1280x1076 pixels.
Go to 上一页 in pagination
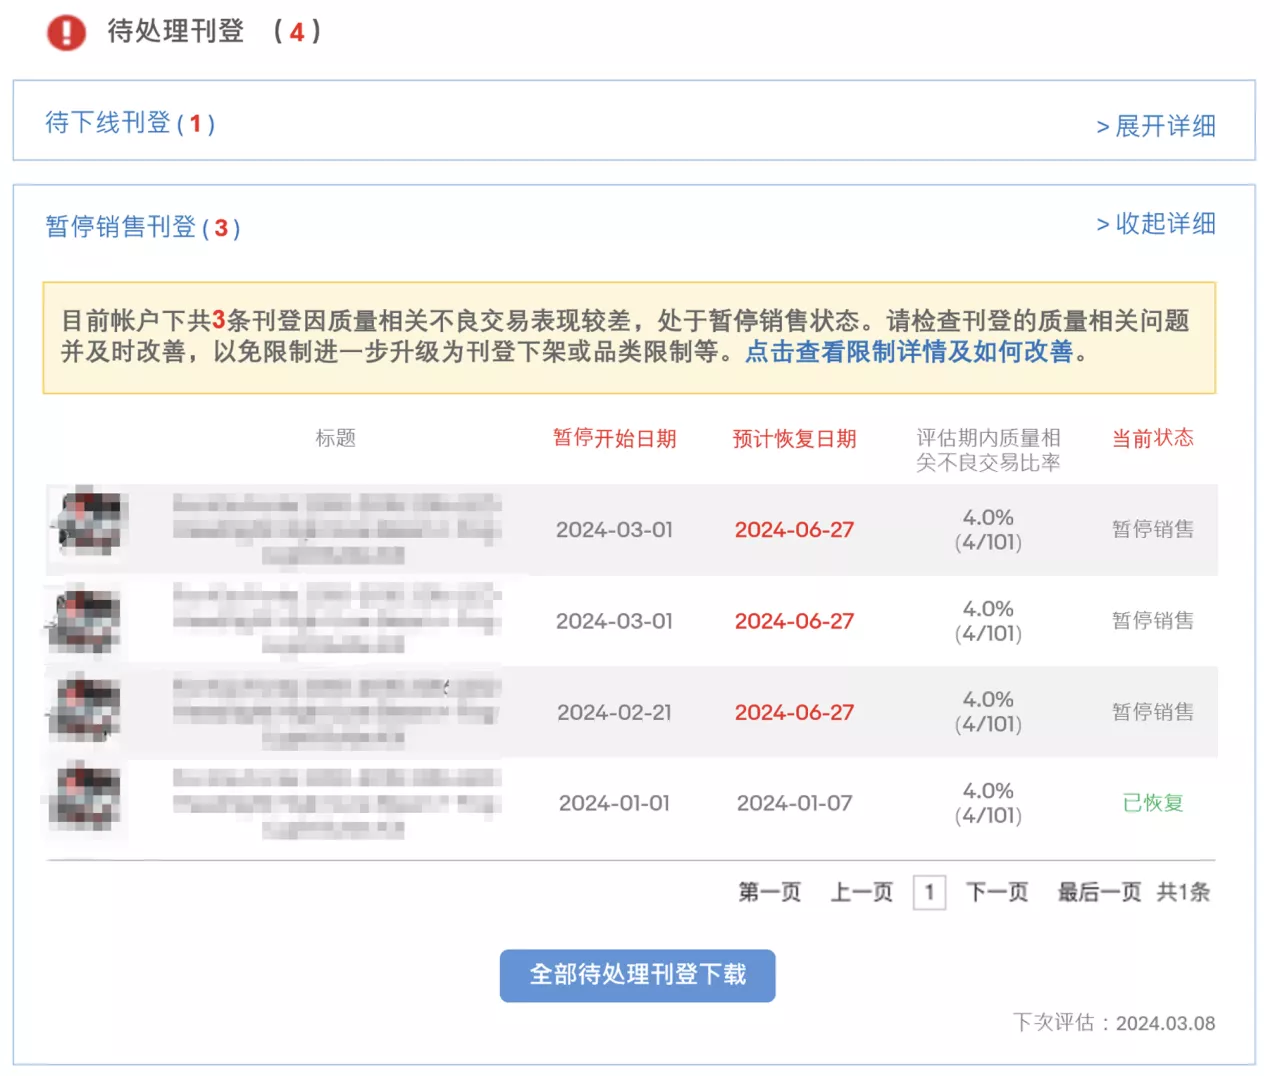tap(861, 892)
